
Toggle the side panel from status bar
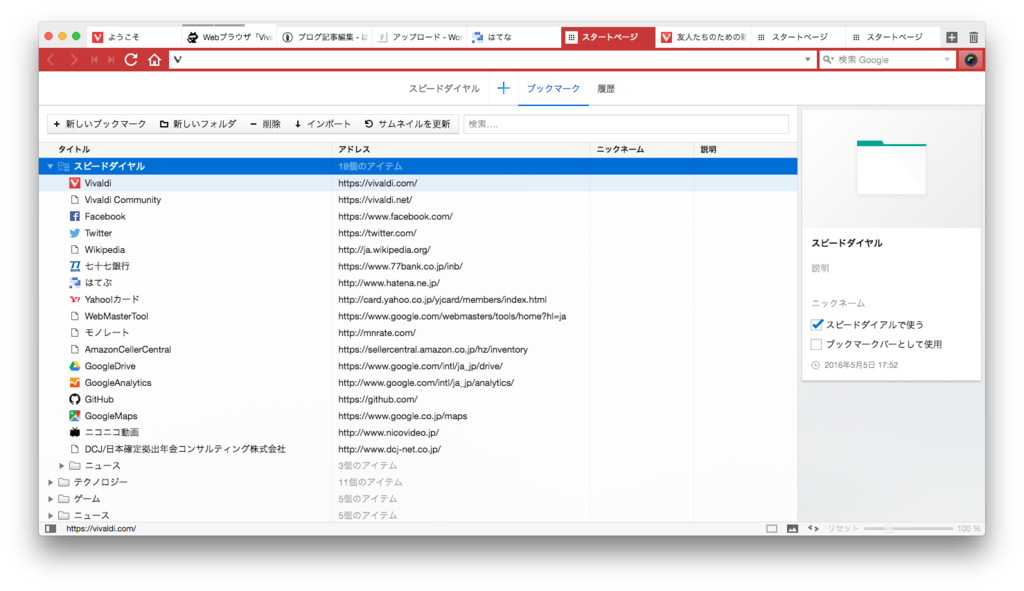point(50,528)
